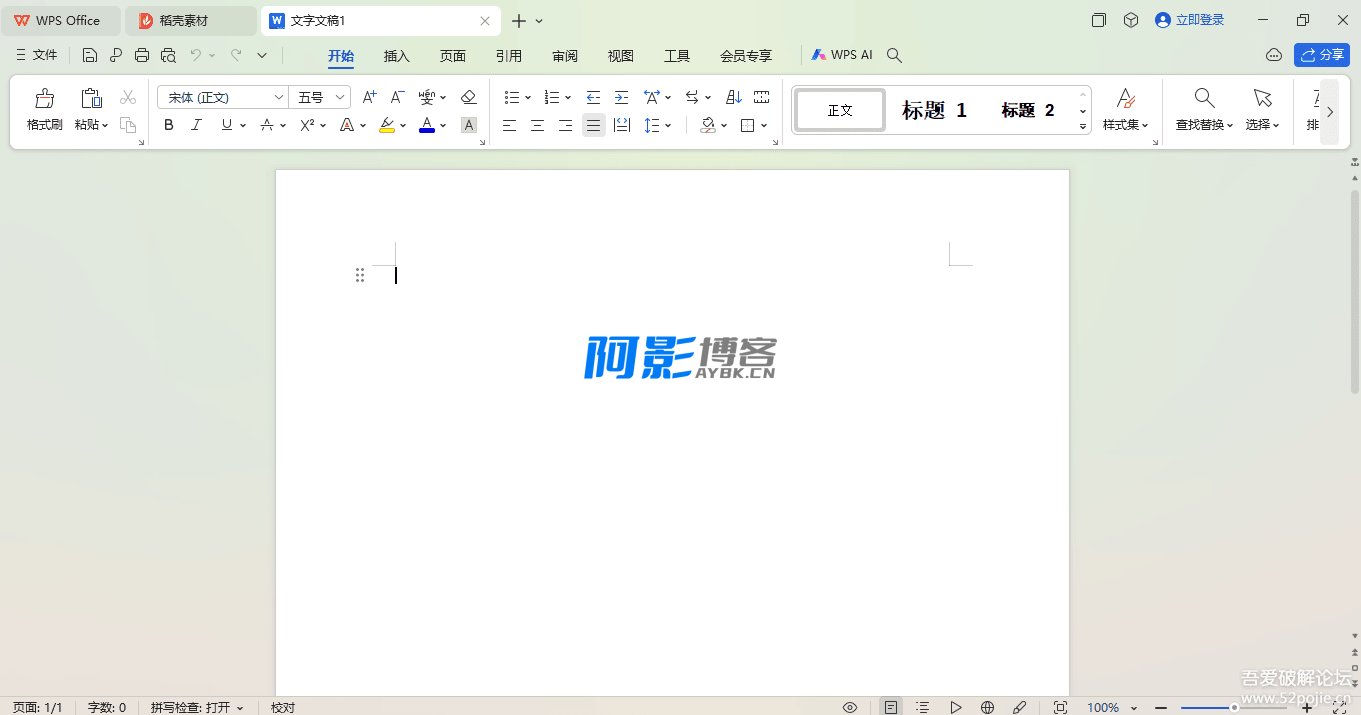
Task: Click the 分享 share button
Action: [1321, 56]
